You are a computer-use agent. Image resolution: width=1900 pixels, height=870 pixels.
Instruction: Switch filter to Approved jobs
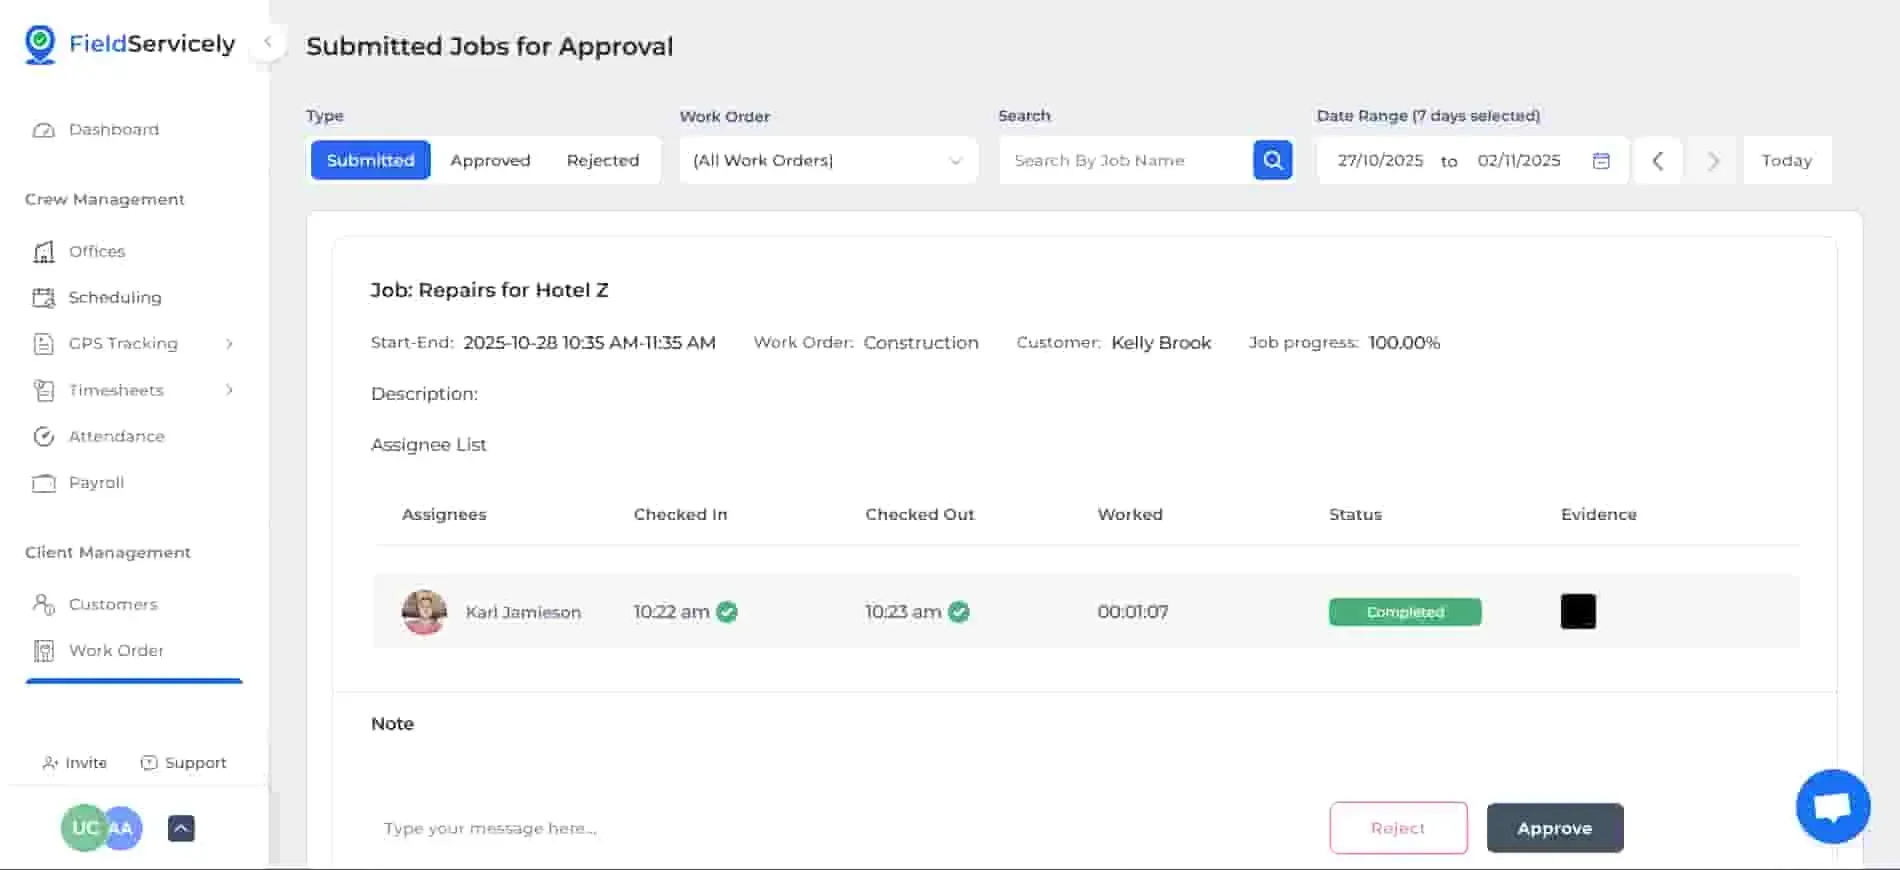click(x=490, y=160)
